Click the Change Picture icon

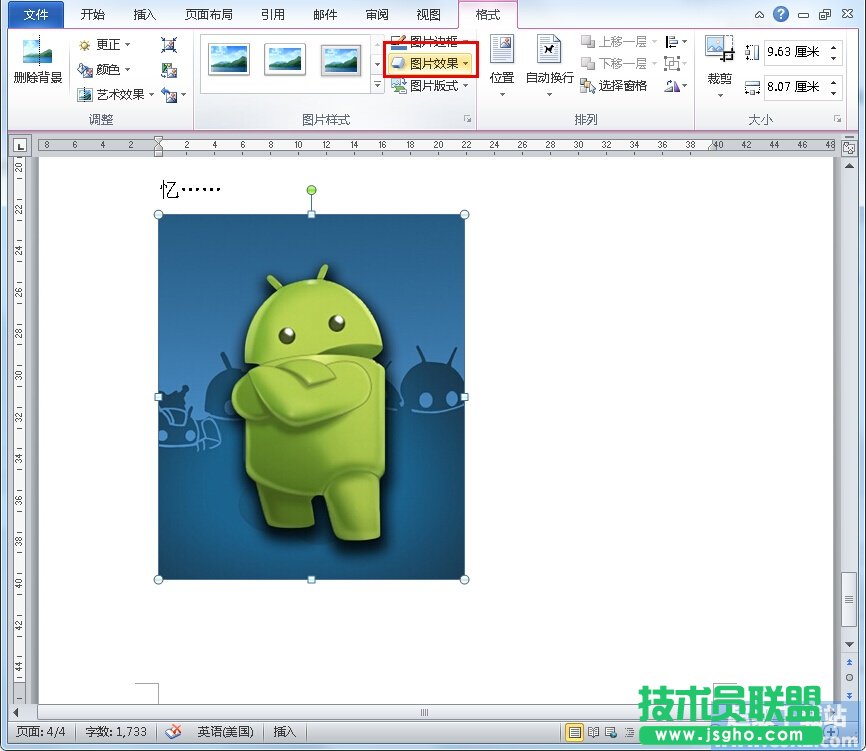click(169, 70)
